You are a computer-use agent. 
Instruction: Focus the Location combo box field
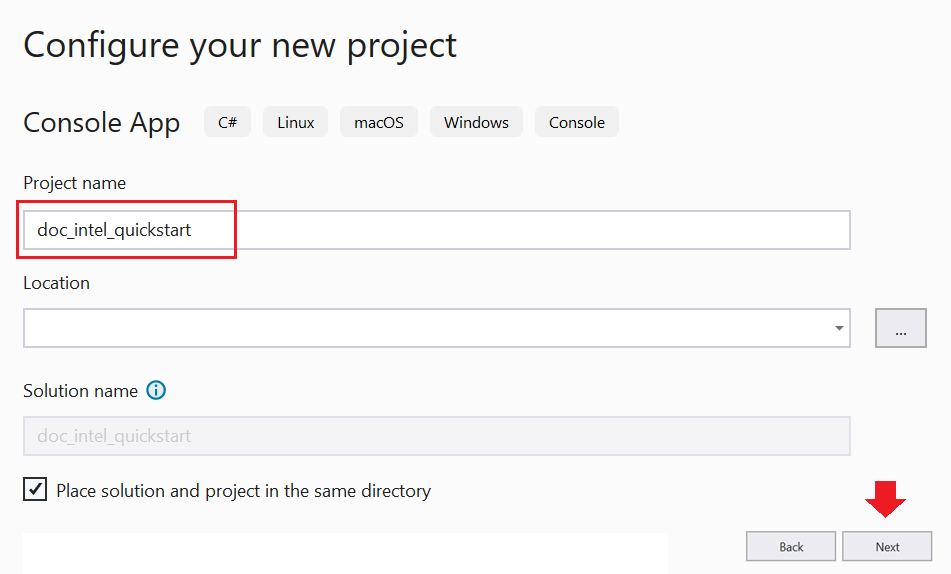pos(420,329)
